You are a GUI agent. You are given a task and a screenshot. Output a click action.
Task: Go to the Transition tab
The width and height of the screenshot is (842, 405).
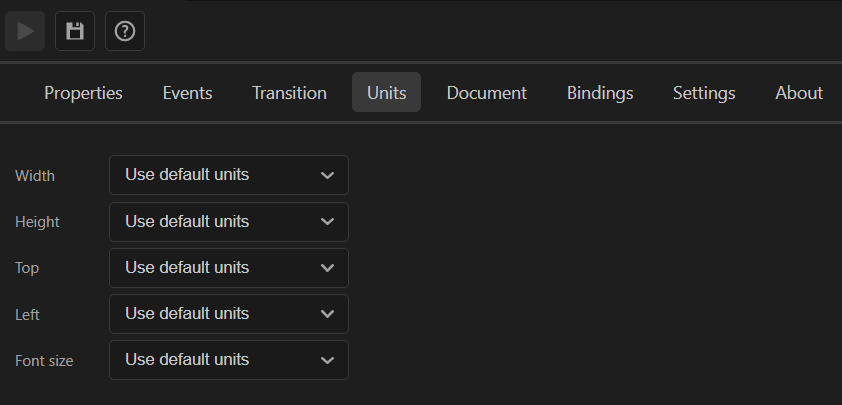pyautogui.click(x=289, y=92)
